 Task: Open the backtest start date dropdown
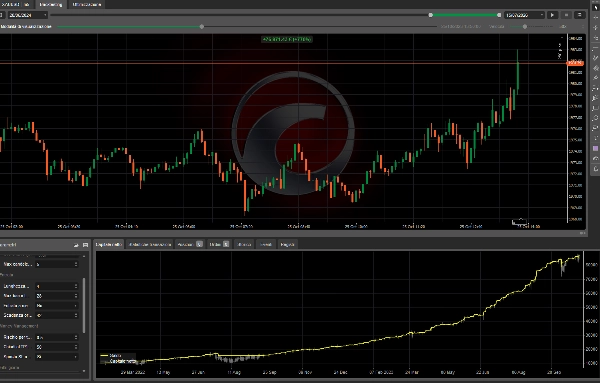point(28,15)
